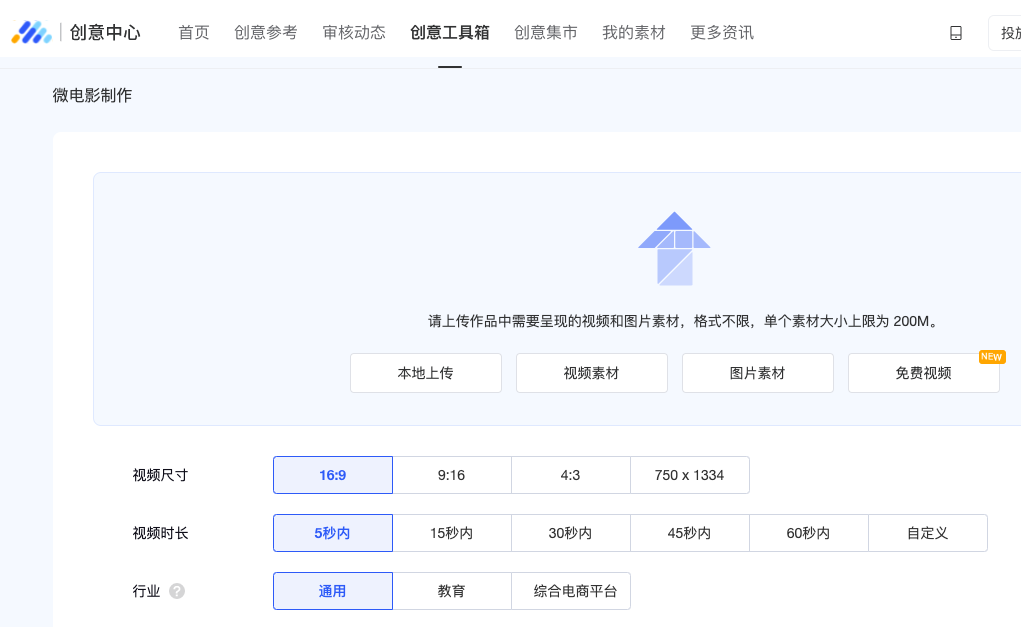Viewport: 1021px width, 627px height.
Task: Go to 创意参考 in top navigation
Action: coord(266,33)
